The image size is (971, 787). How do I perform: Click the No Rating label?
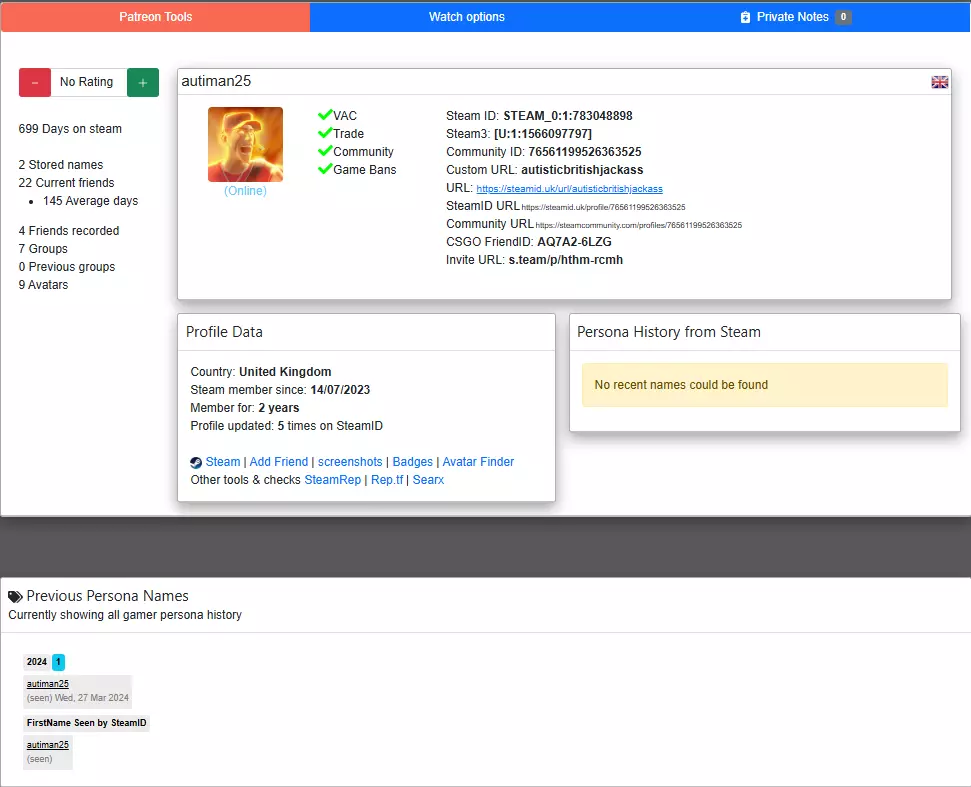pos(87,82)
